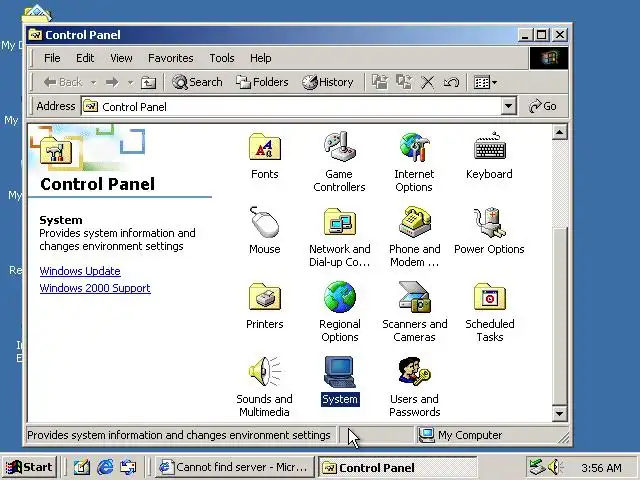The height and width of the screenshot is (480, 640).
Task: Click the My Computer status bar zone
Action: pos(490,435)
